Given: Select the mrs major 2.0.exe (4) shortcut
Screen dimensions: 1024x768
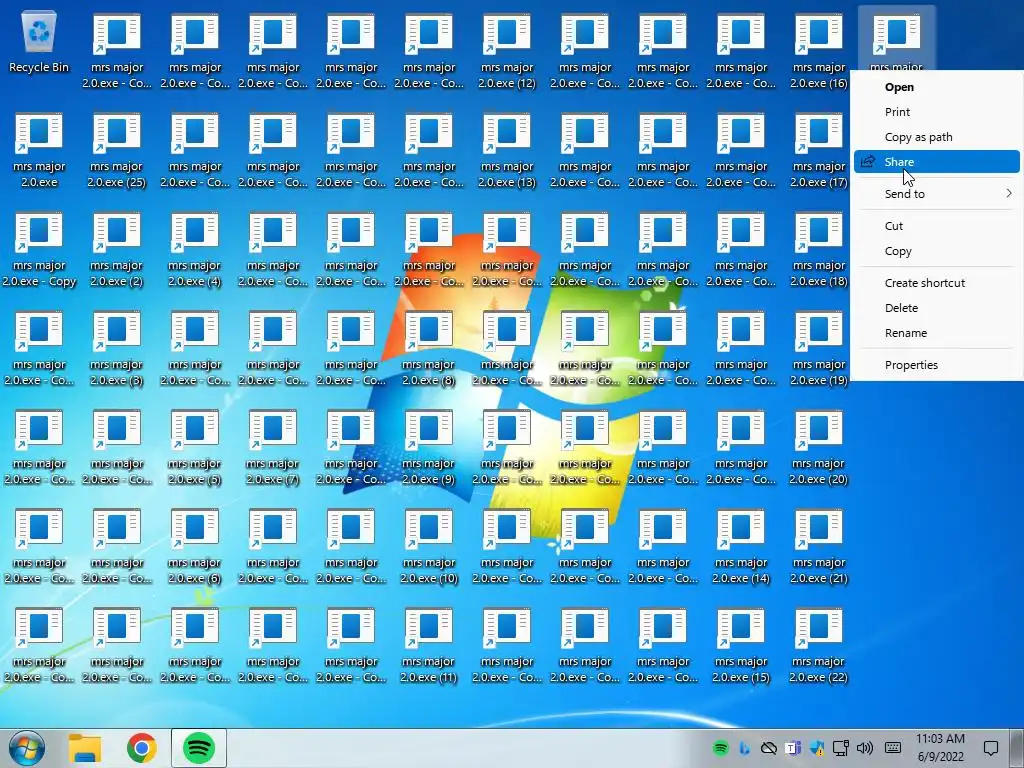Looking at the screenshot, I should pos(195,251).
